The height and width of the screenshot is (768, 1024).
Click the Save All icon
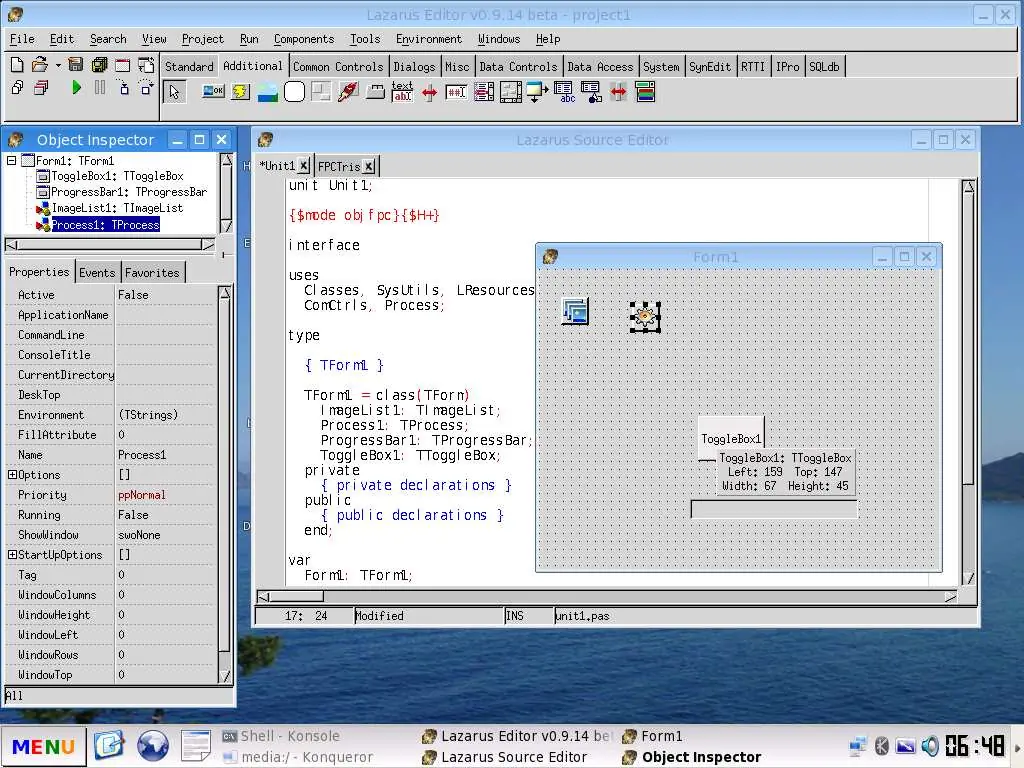99,65
